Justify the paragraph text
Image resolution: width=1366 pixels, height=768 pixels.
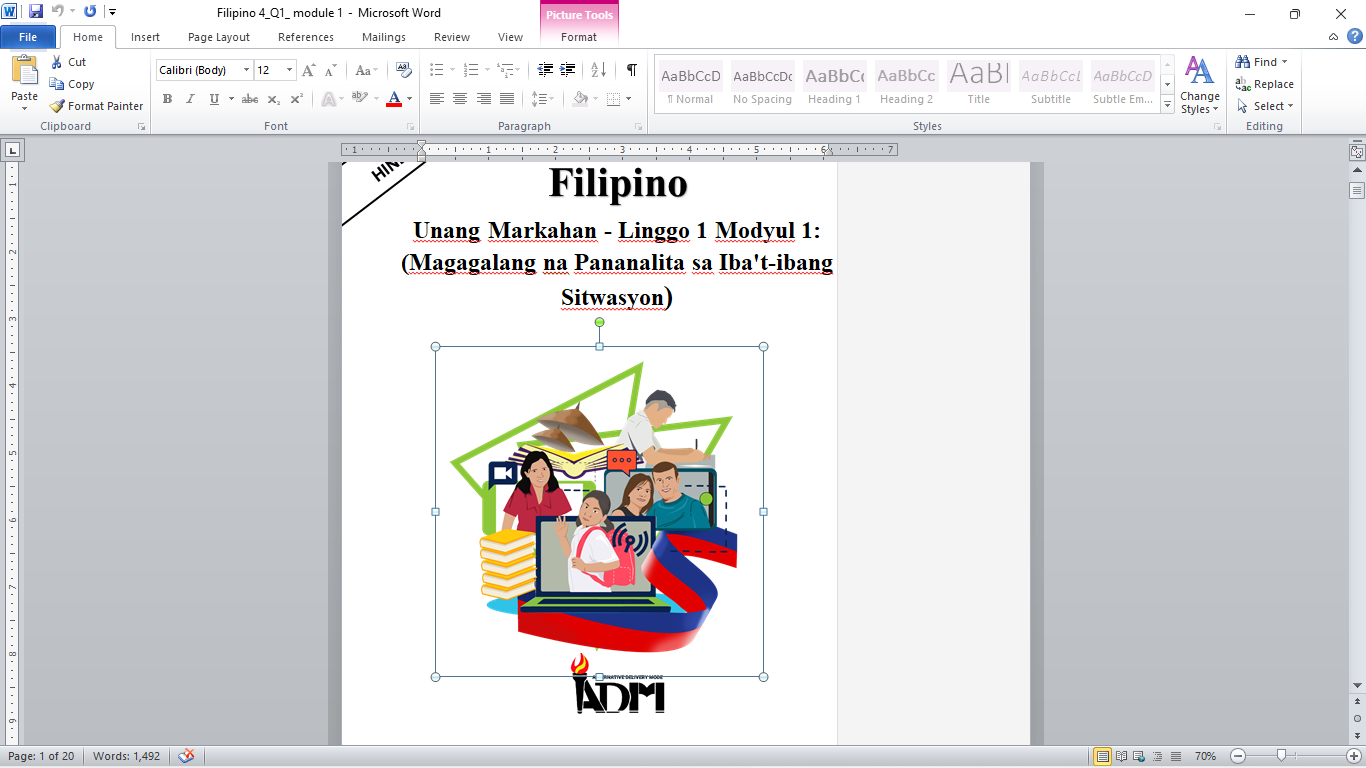pyautogui.click(x=507, y=99)
